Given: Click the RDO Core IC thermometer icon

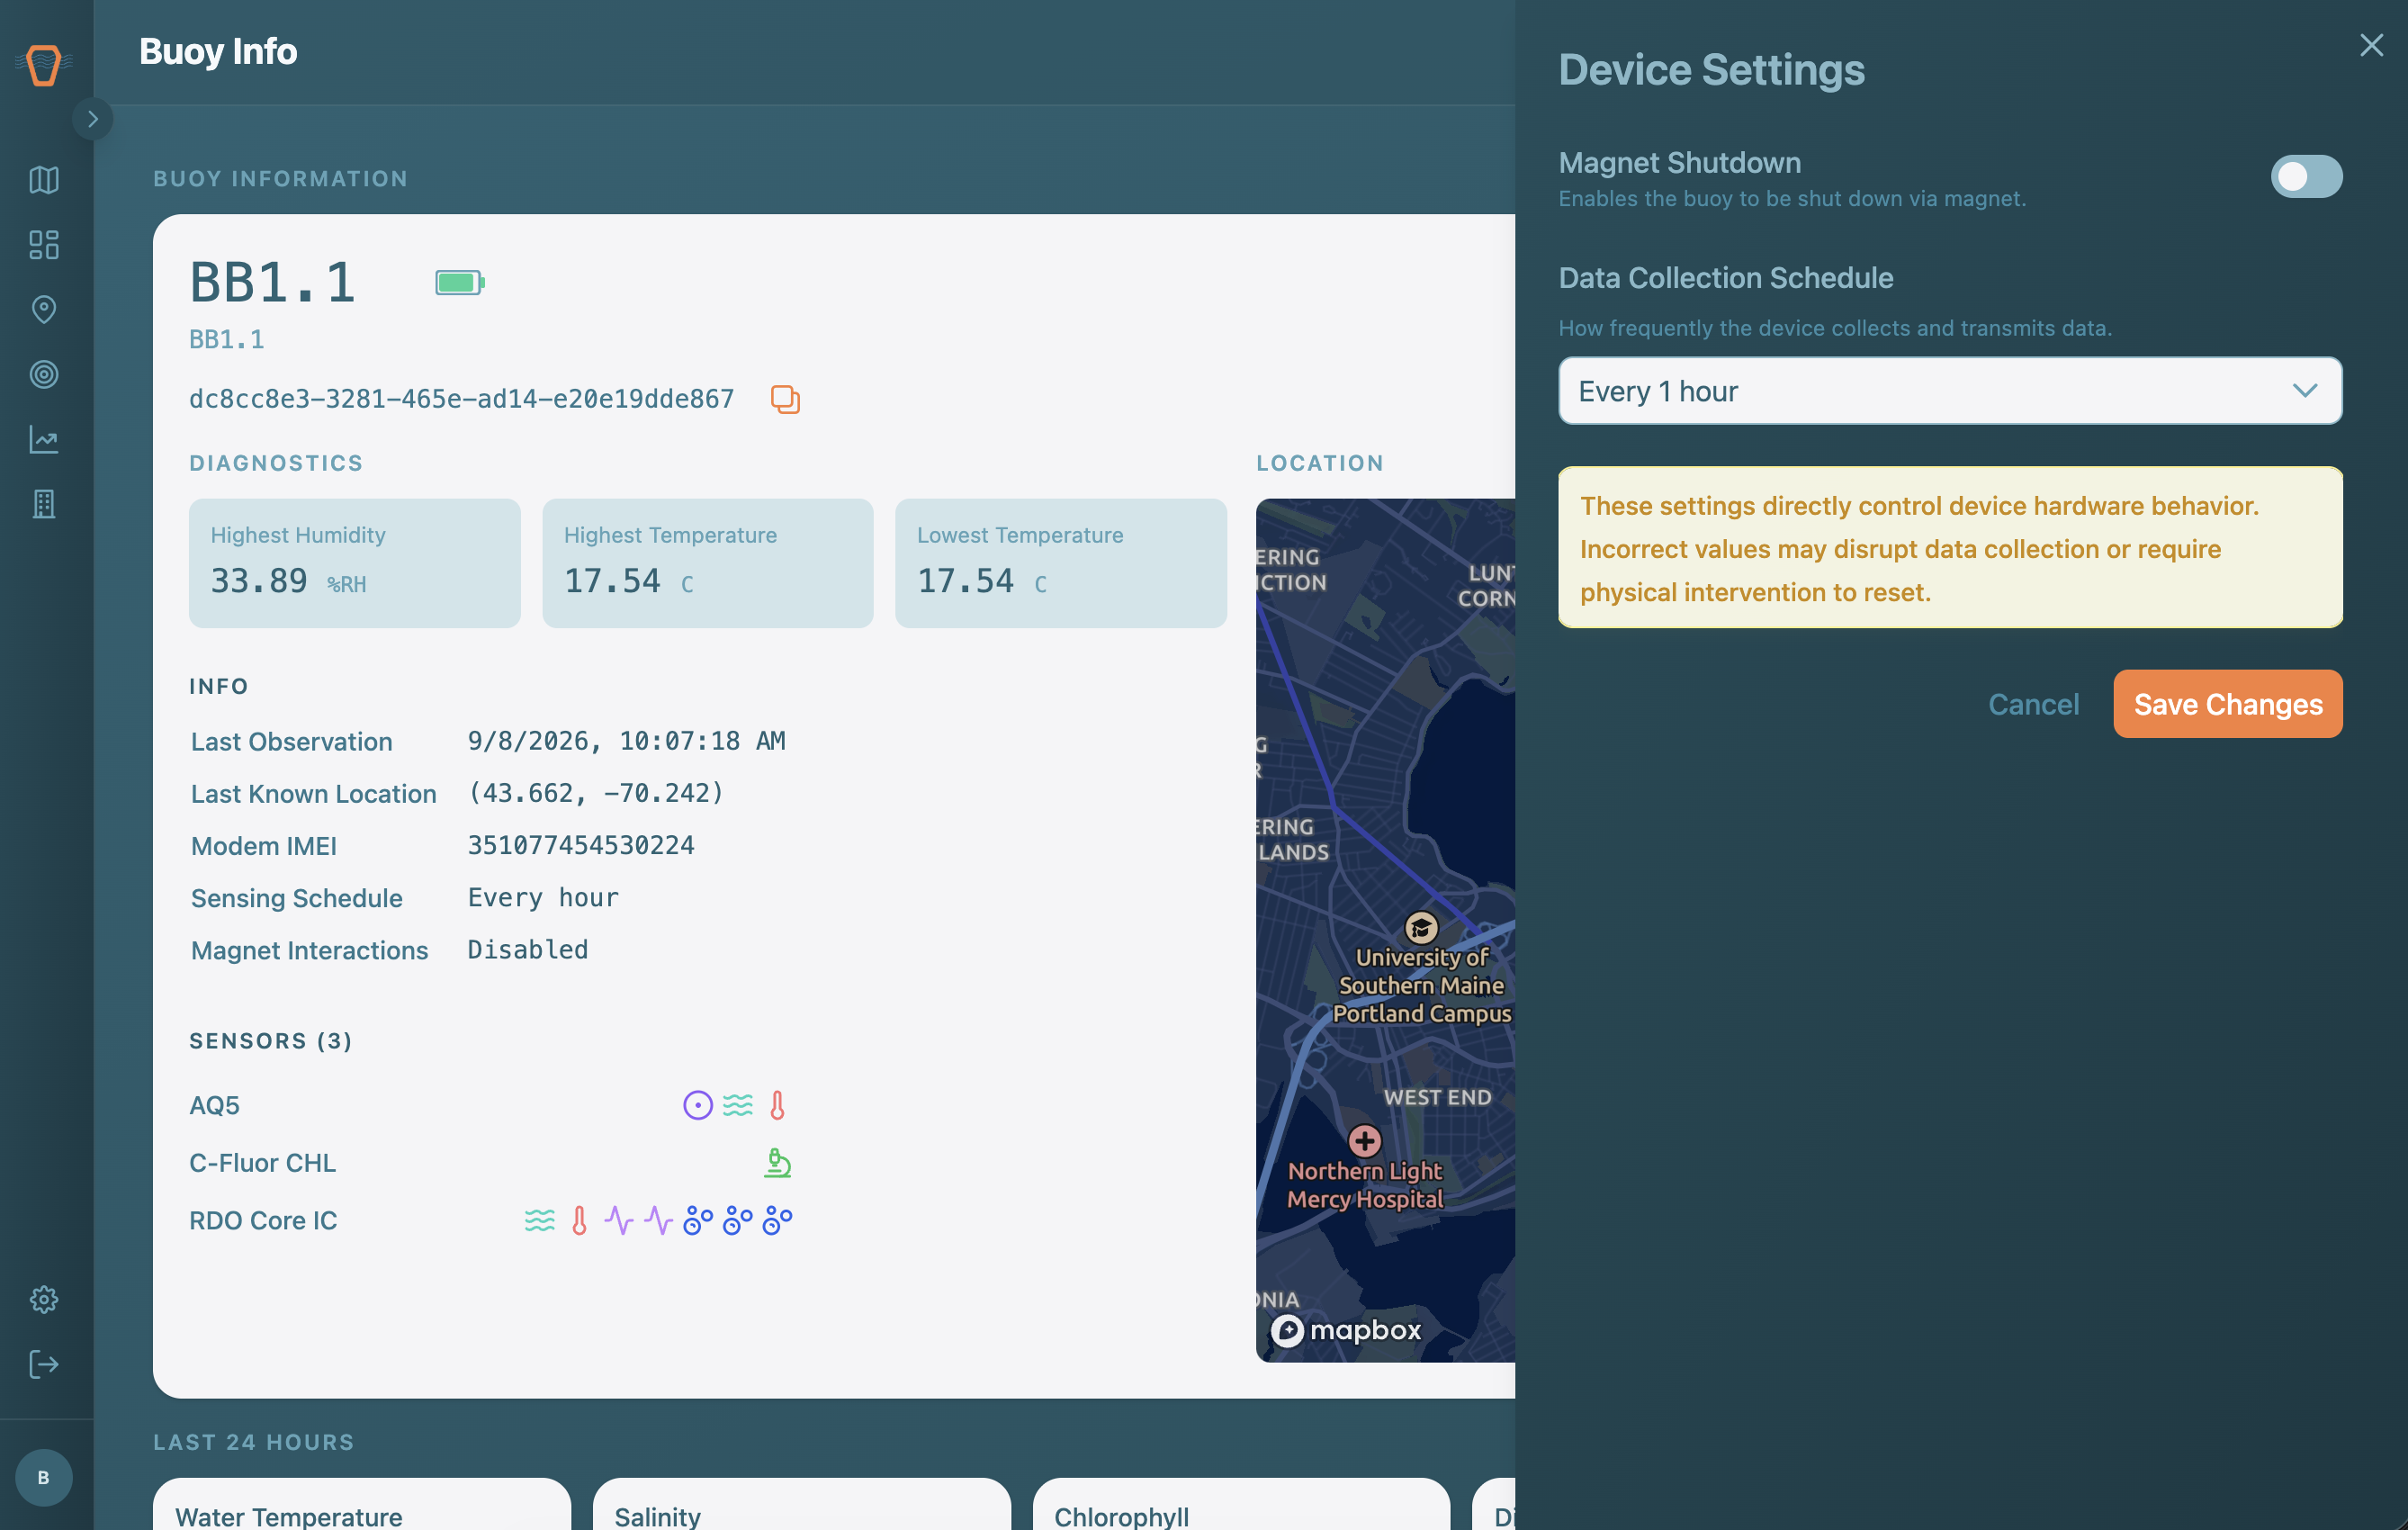Looking at the screenshot, I should click(580, 1220).
